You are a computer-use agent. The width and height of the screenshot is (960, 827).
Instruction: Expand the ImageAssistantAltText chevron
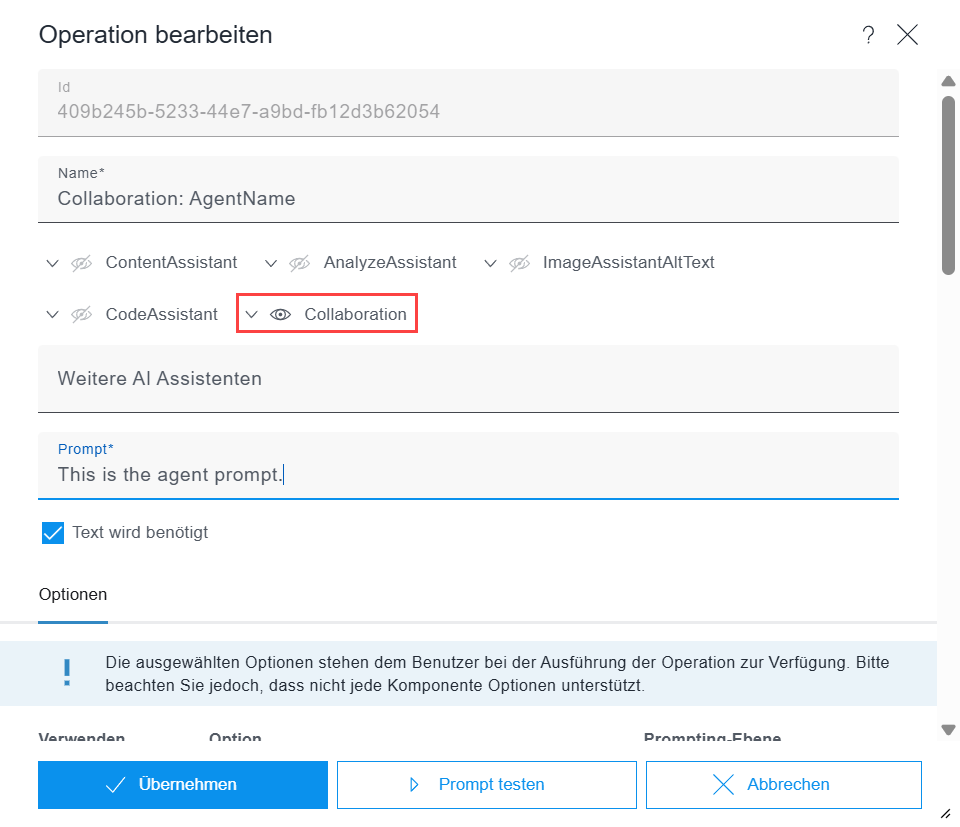click(x=490, y=263)
